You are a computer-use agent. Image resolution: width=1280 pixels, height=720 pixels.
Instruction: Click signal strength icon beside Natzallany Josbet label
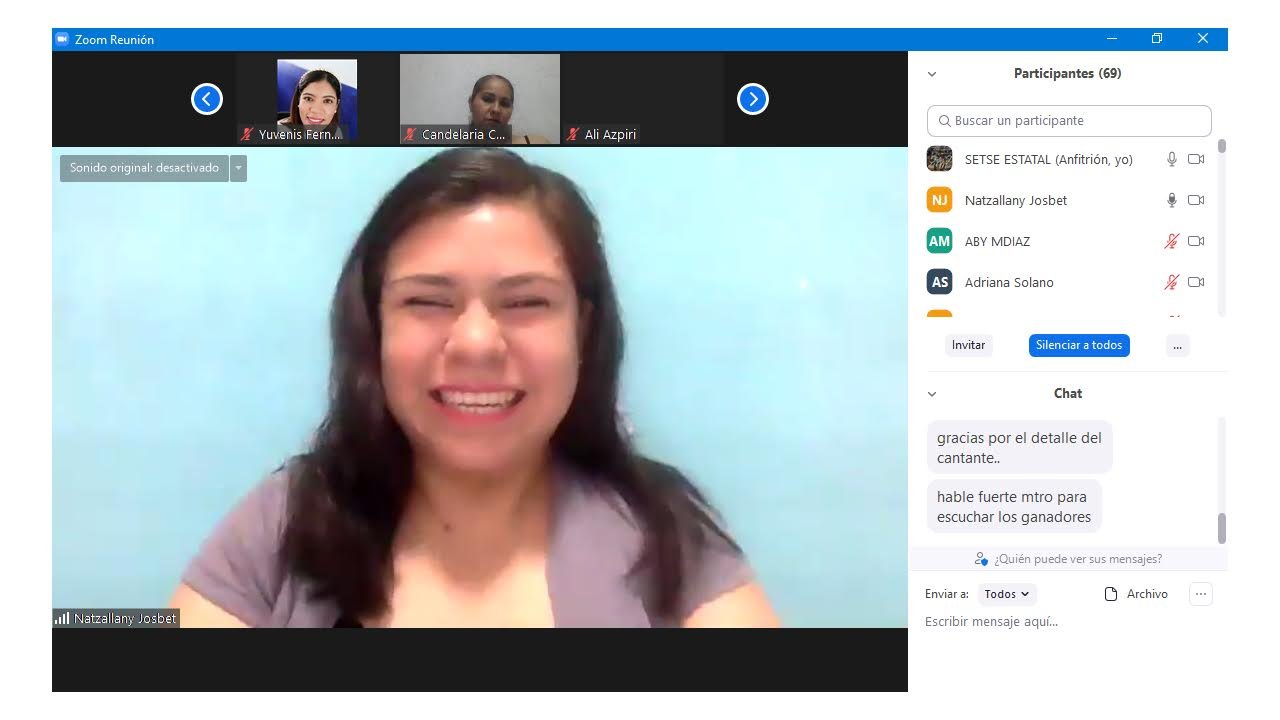62,619
